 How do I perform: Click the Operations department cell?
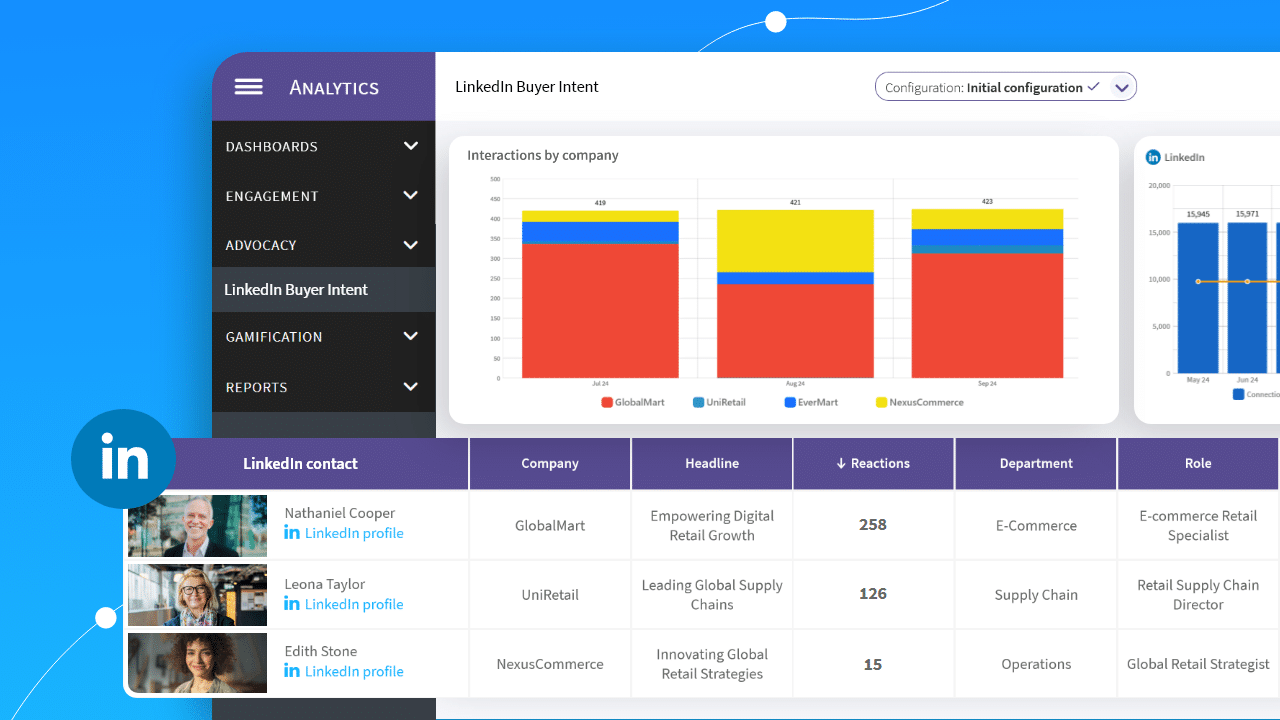coord(1036,664)
